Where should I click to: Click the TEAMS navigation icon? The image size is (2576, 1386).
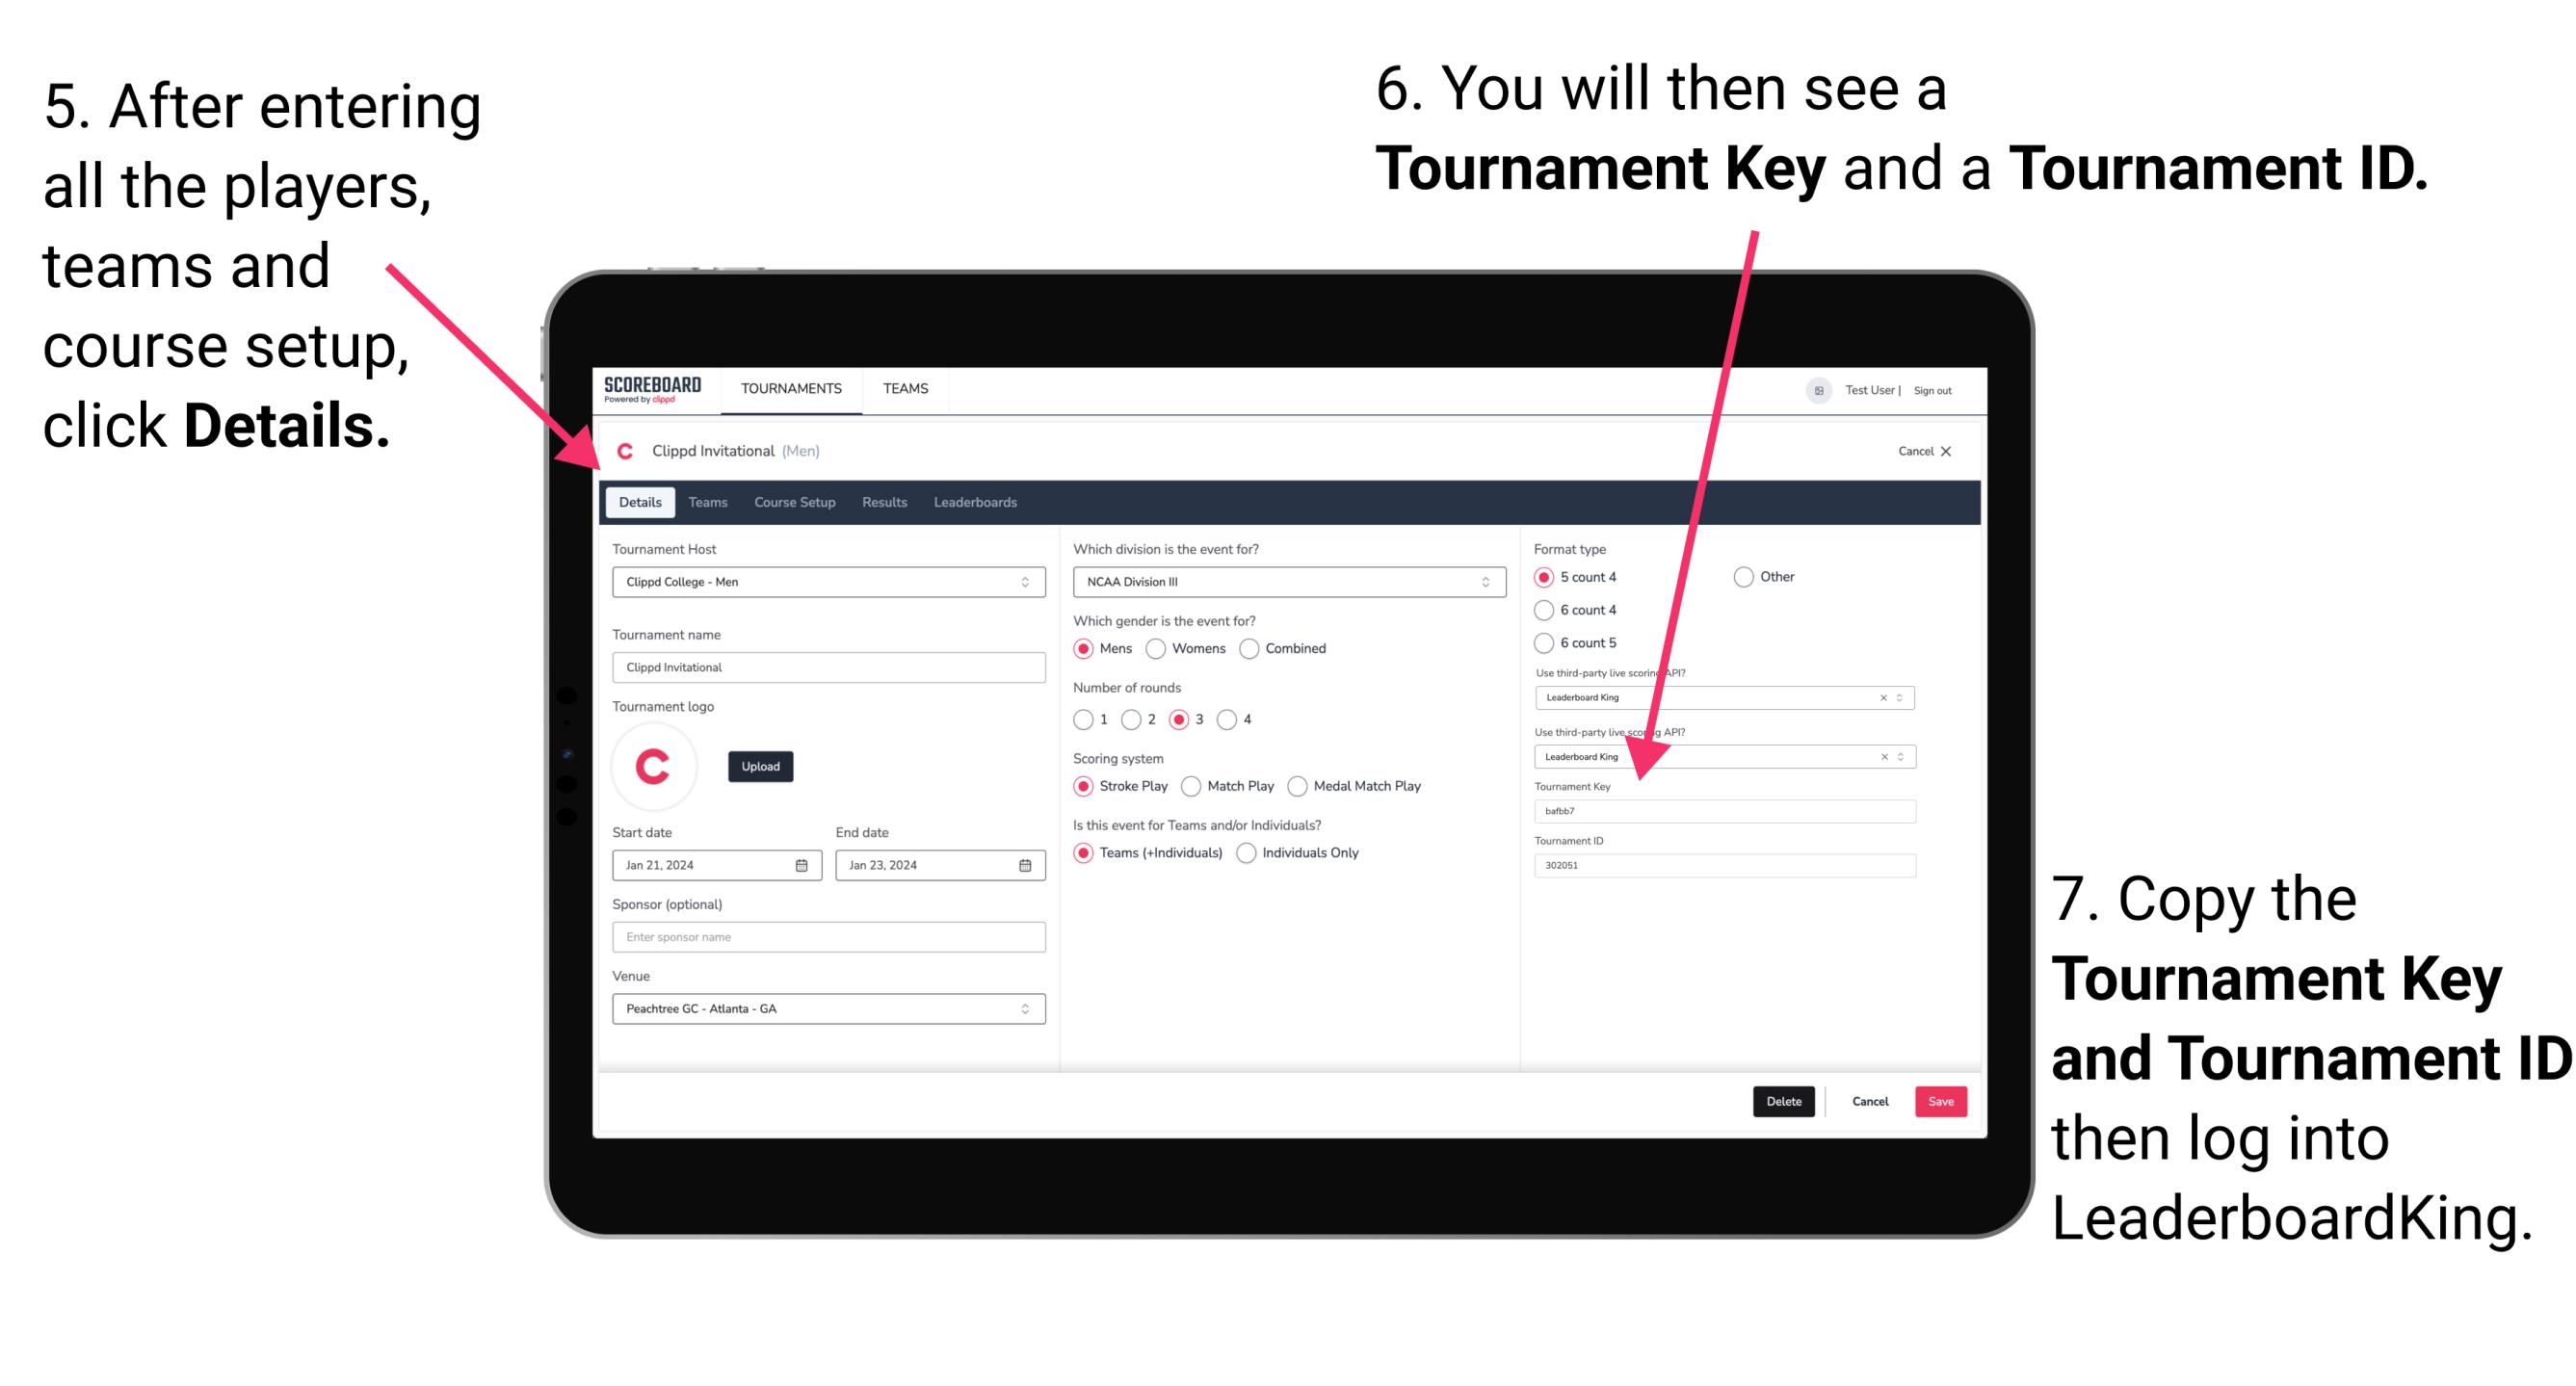(x=905, y=389)
